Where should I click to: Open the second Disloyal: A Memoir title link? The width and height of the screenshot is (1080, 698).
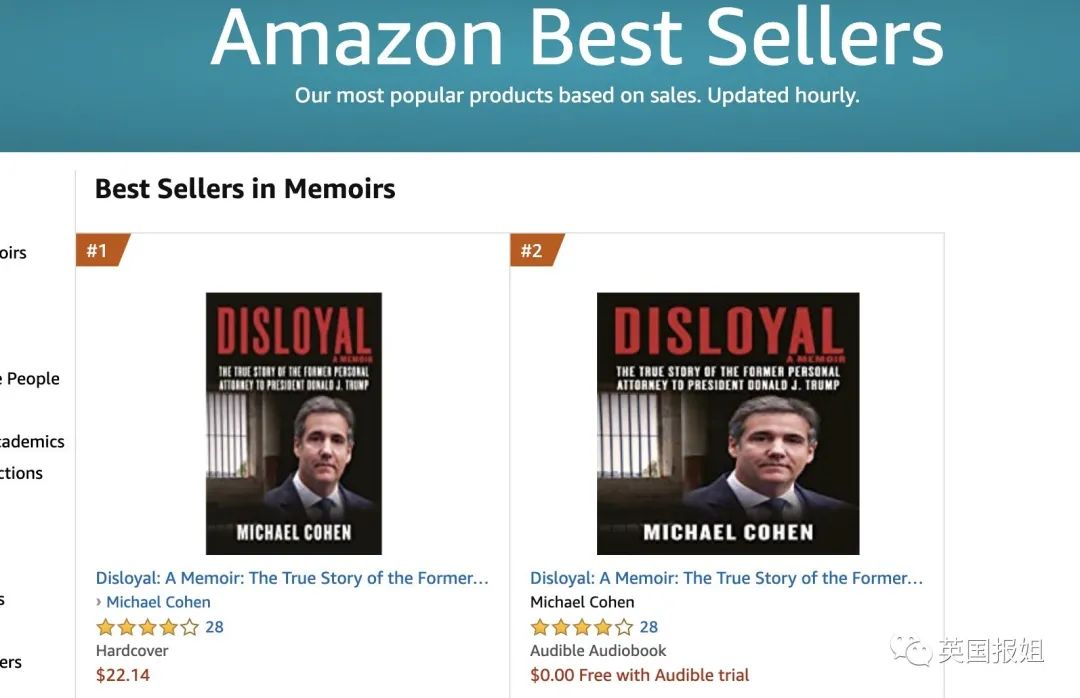(x=727, y=578)
